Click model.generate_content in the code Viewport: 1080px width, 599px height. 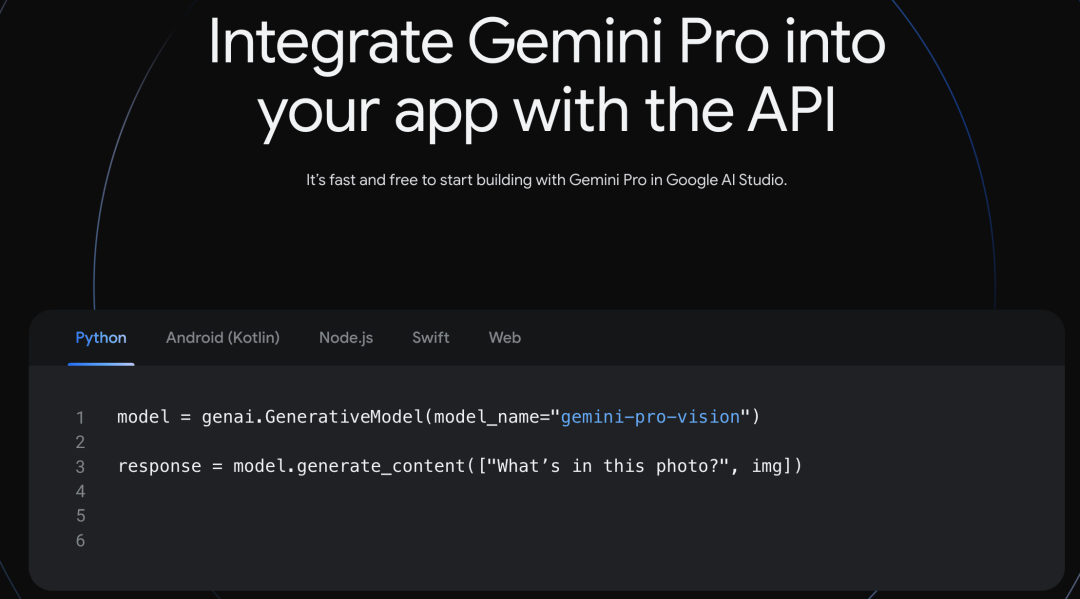coord(346,466)
